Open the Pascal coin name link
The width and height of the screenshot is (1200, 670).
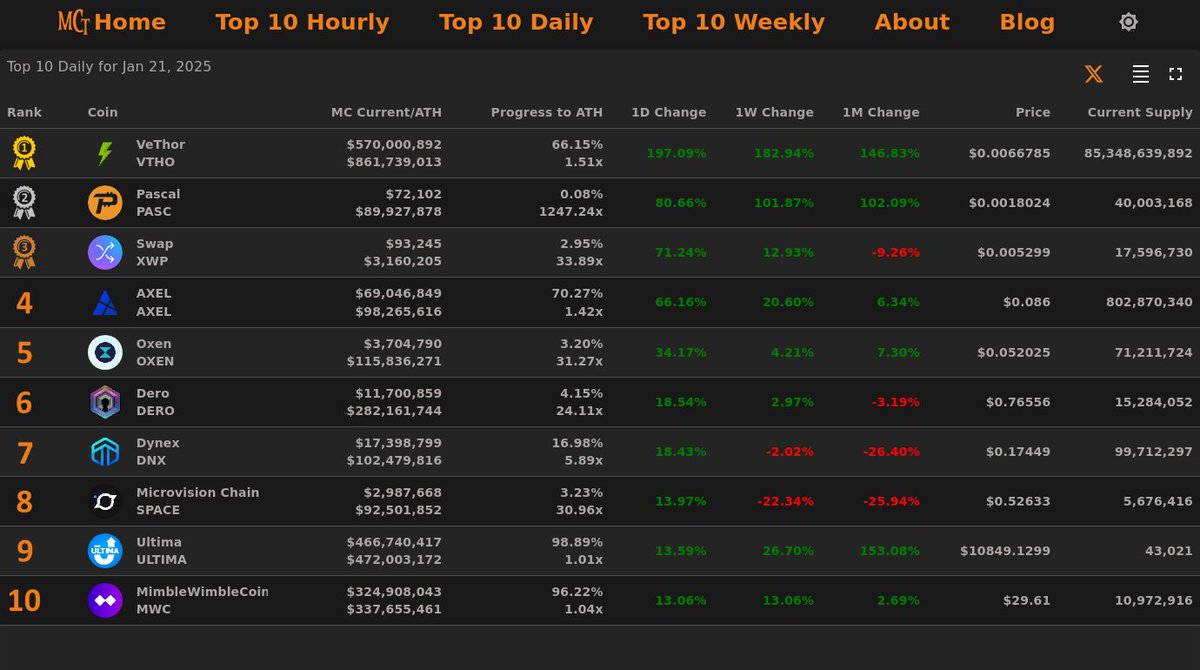[x=158, y=194]
